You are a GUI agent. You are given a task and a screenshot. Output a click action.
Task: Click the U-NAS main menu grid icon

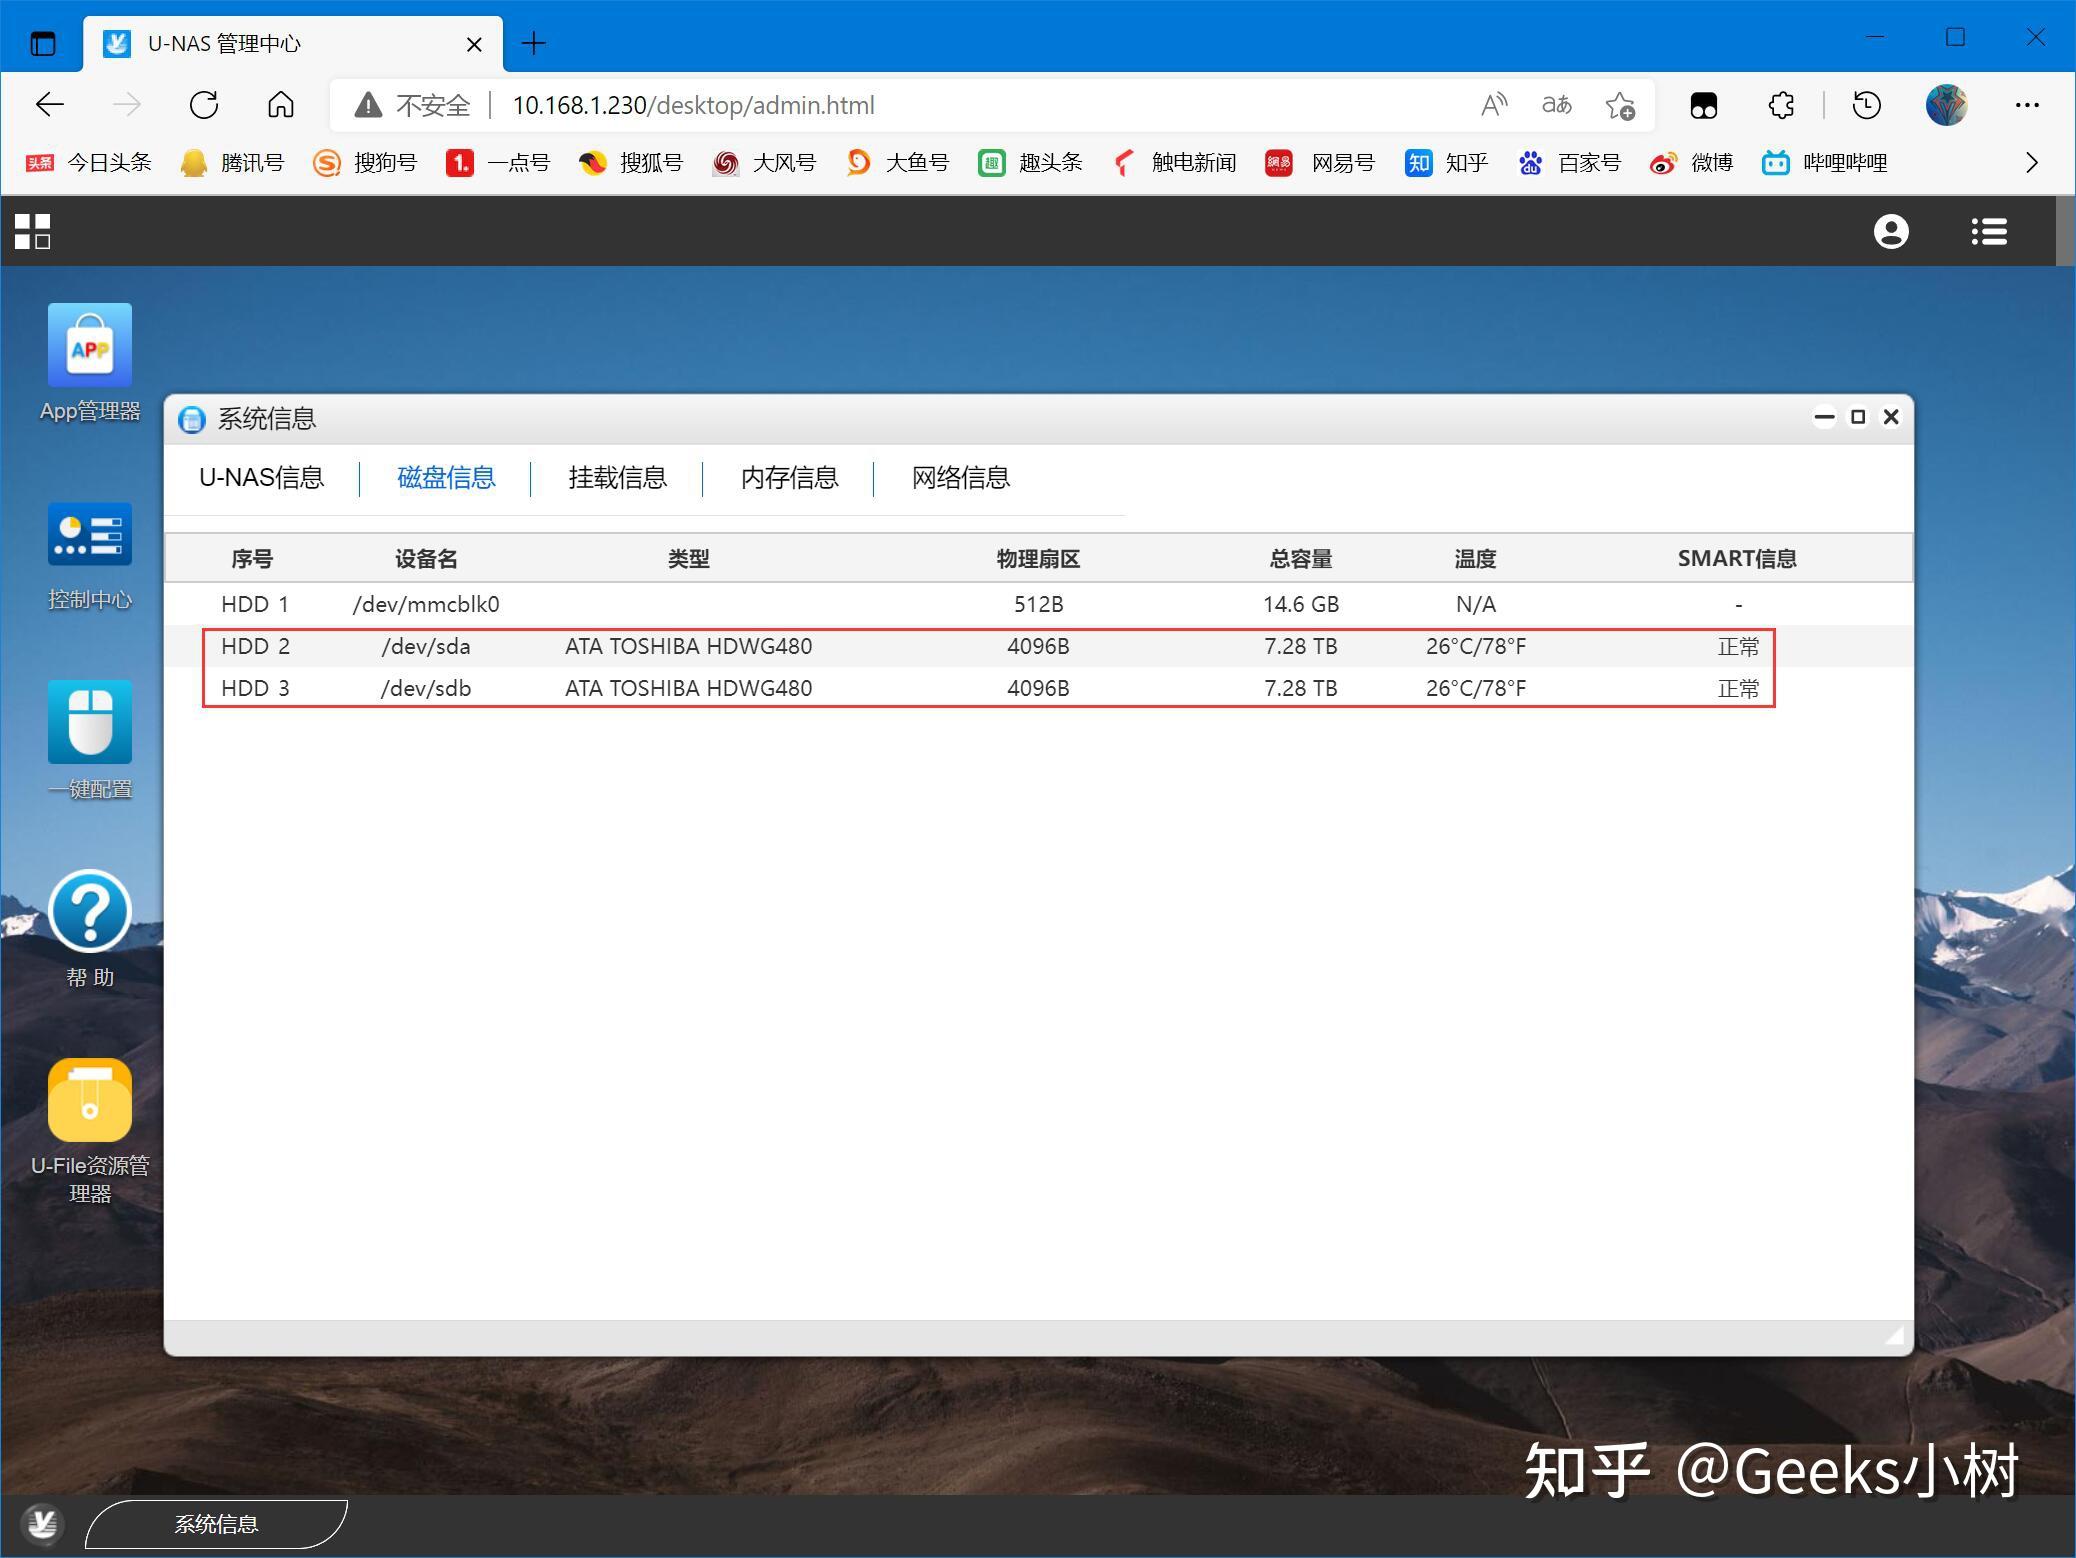[32, 231]
